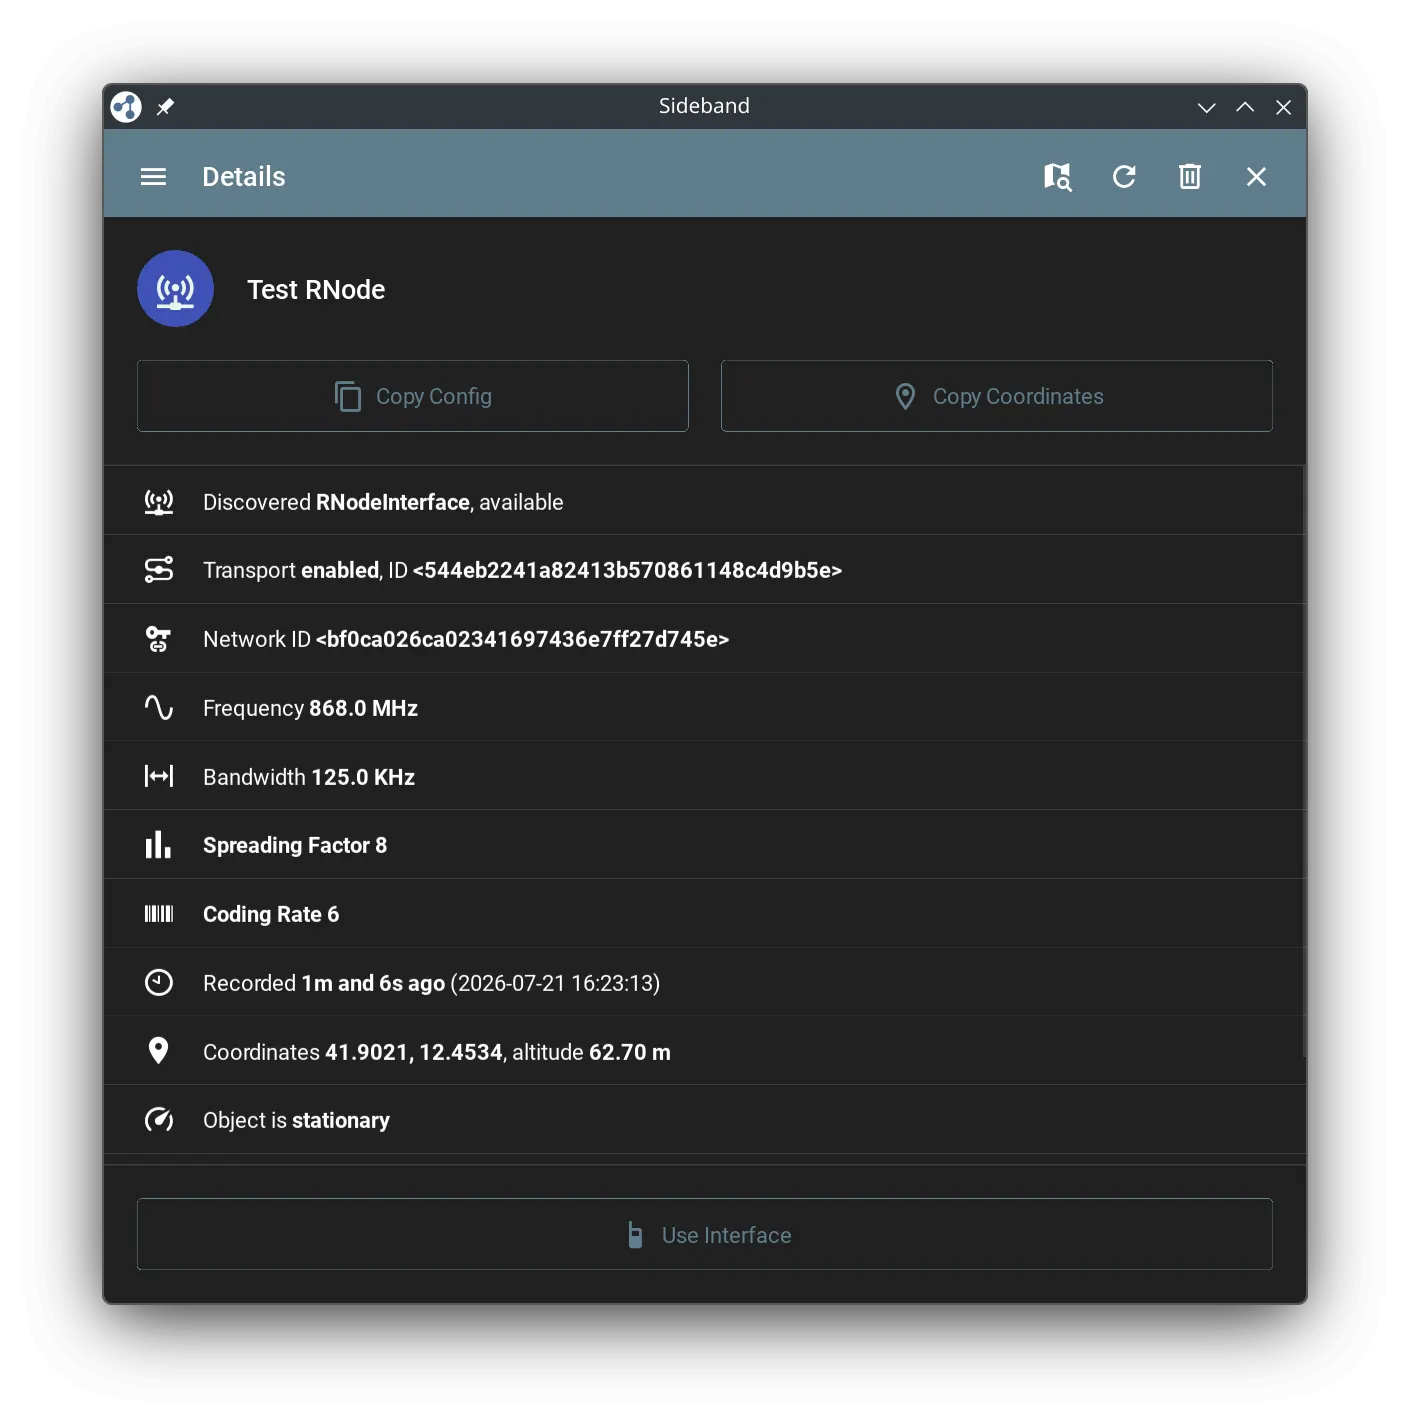Screen dimensions: 1410x1426
Task: Refresh the details view
Action: click(x=1124, y=177)
